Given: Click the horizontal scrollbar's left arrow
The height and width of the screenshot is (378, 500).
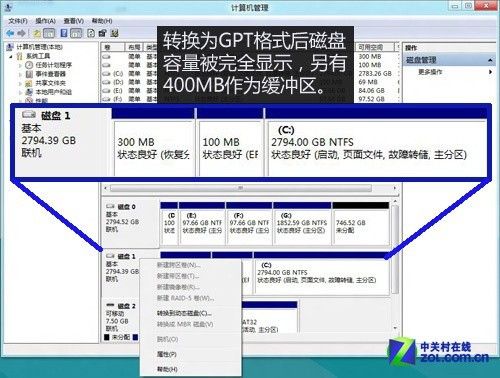Looking at the screenshot, I should point(105,188).
